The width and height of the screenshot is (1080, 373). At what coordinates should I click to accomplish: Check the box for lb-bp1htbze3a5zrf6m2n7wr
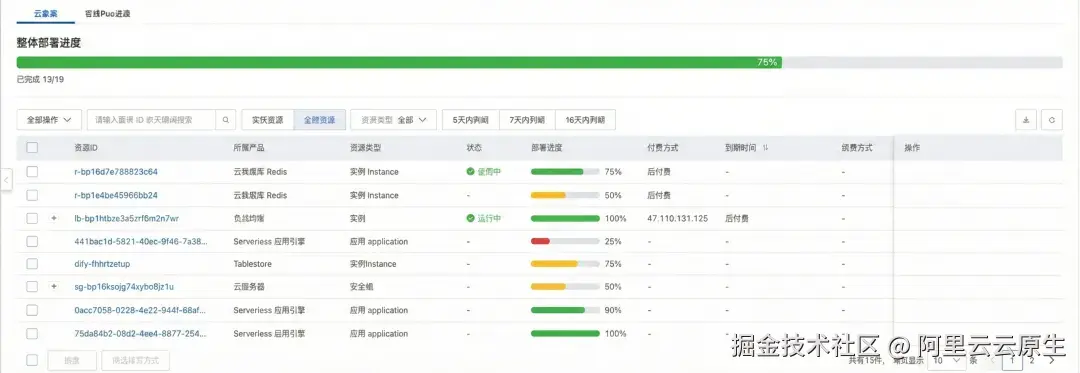(32, 218)
